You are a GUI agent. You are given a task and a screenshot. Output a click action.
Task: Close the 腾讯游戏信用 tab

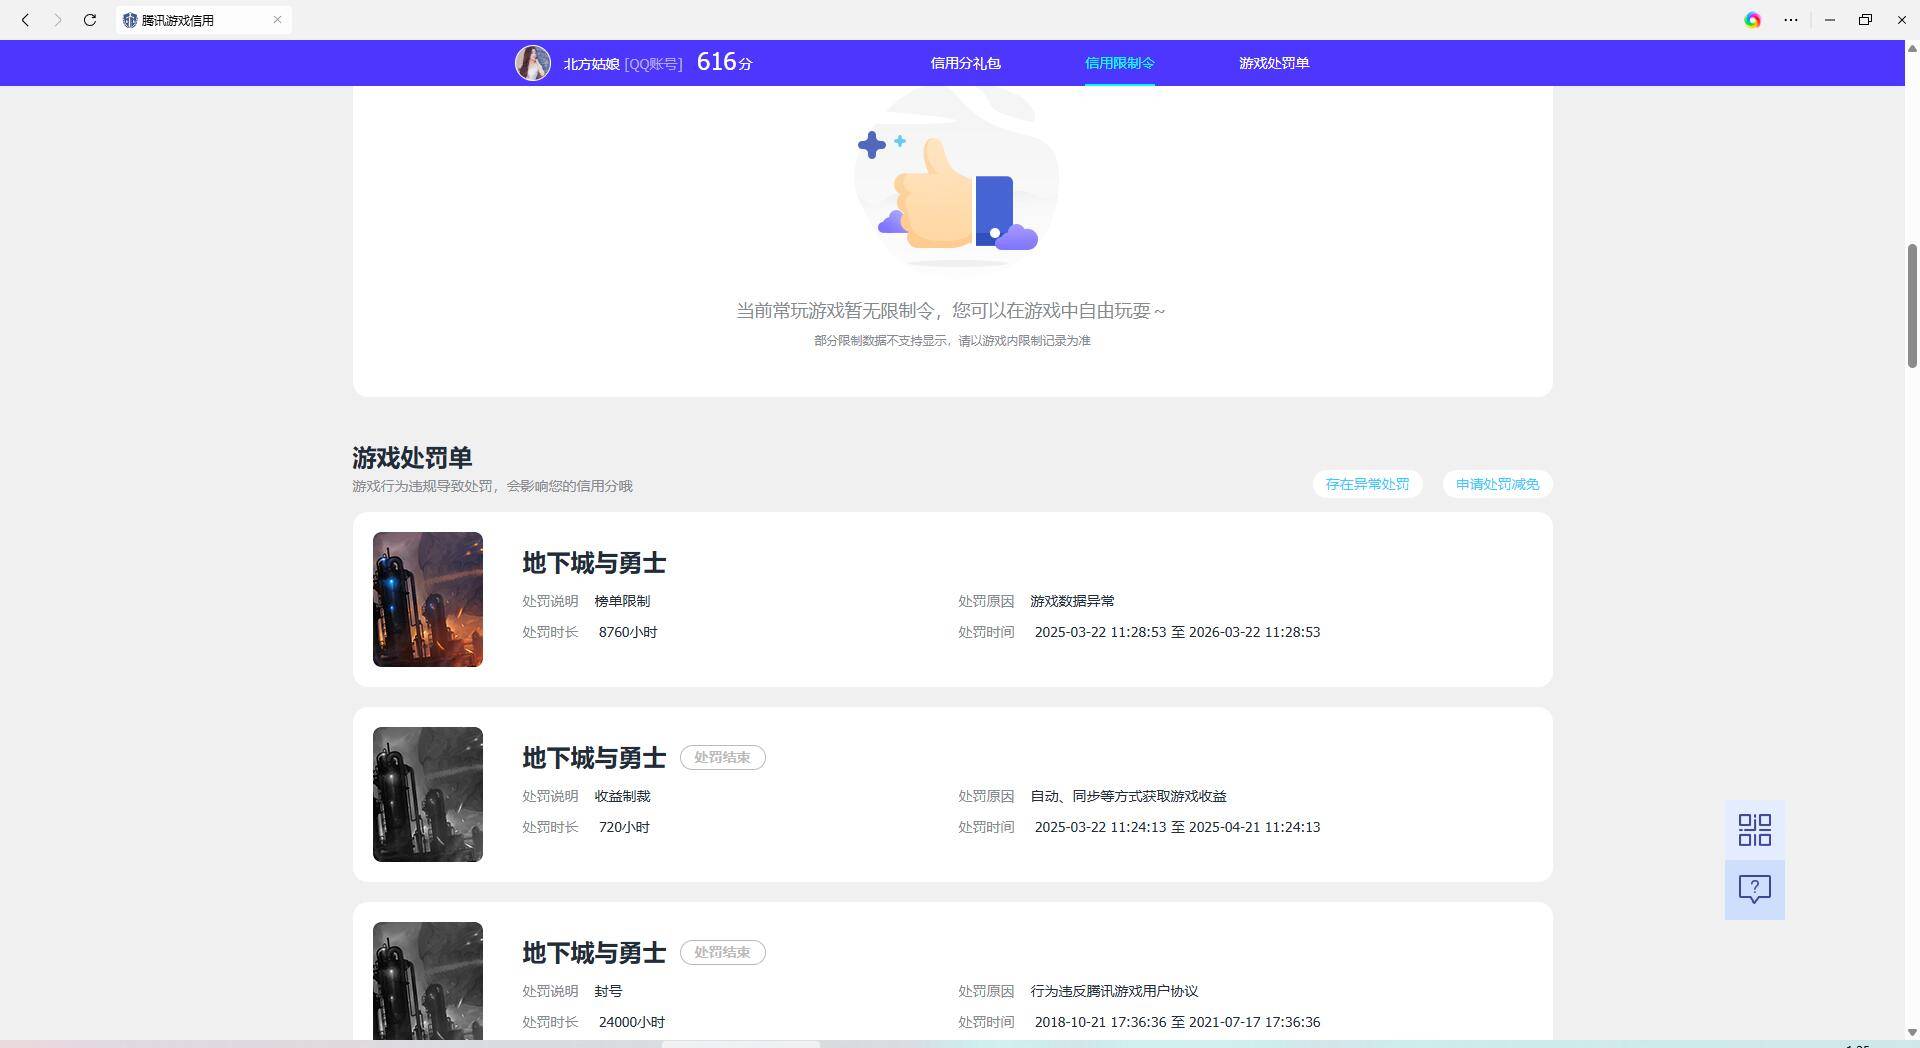pyautogui.click(x=277, y=20)
